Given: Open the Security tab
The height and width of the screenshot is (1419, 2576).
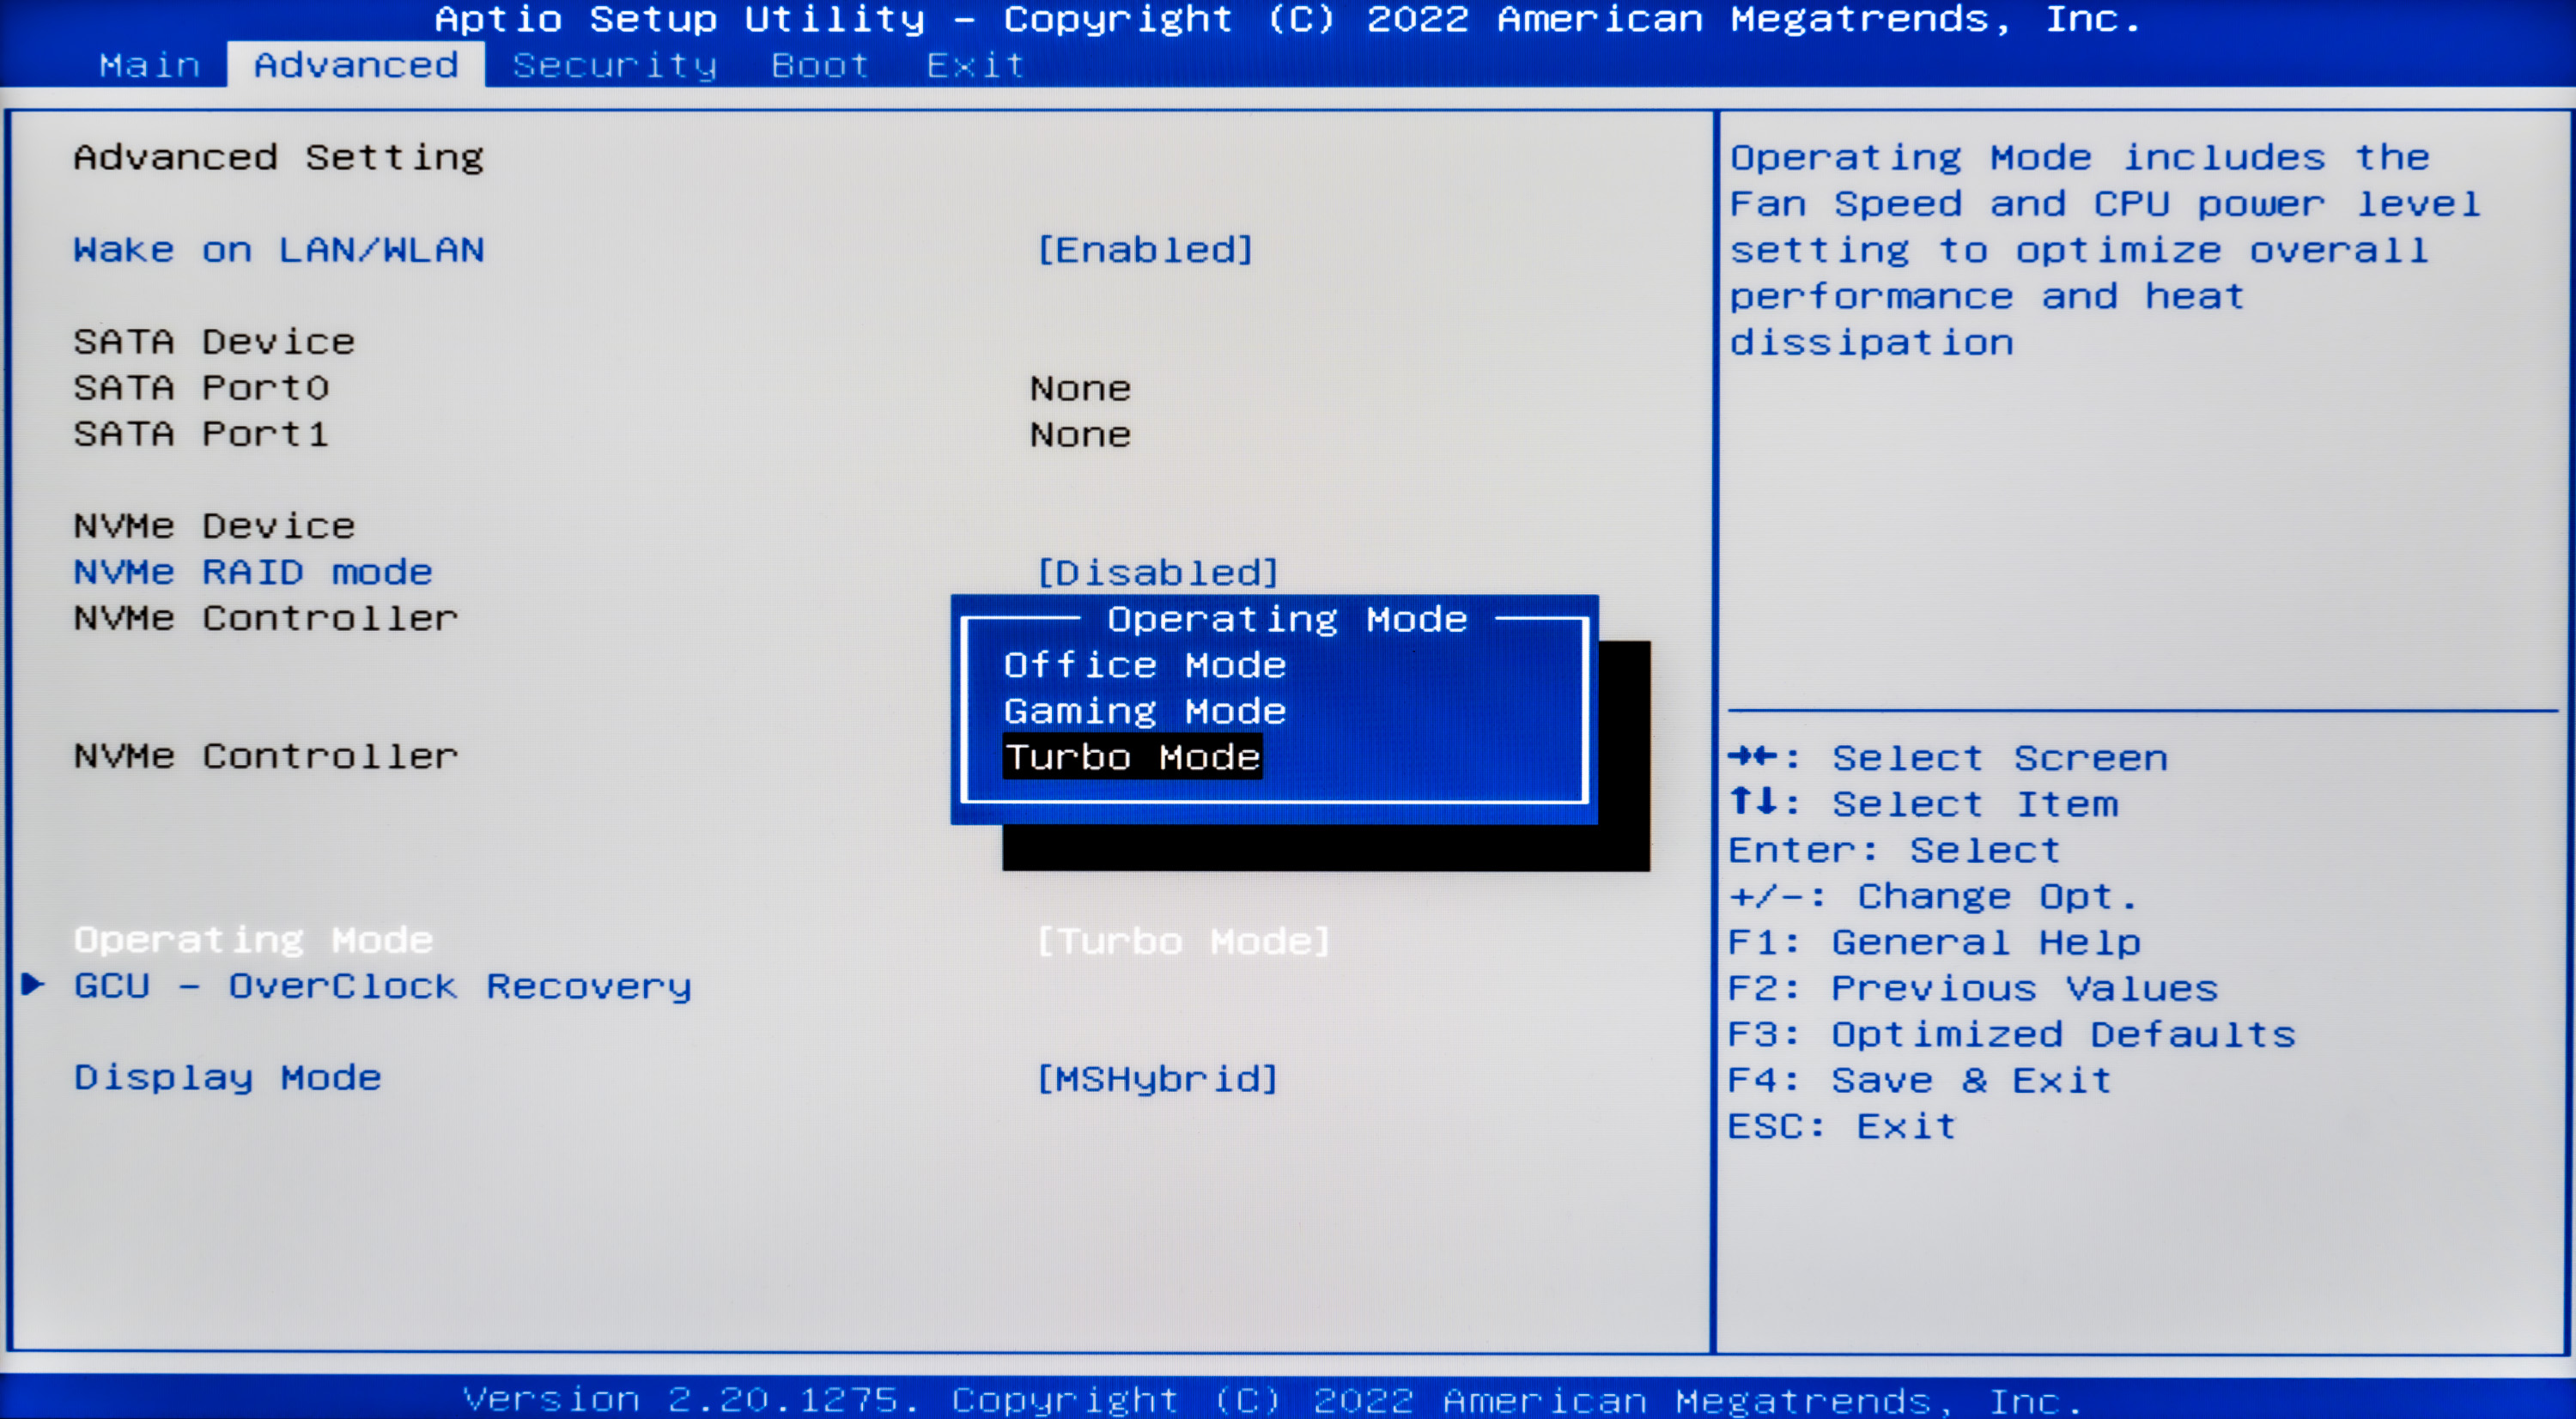Looking at the screenshot, I should (614, 65).
